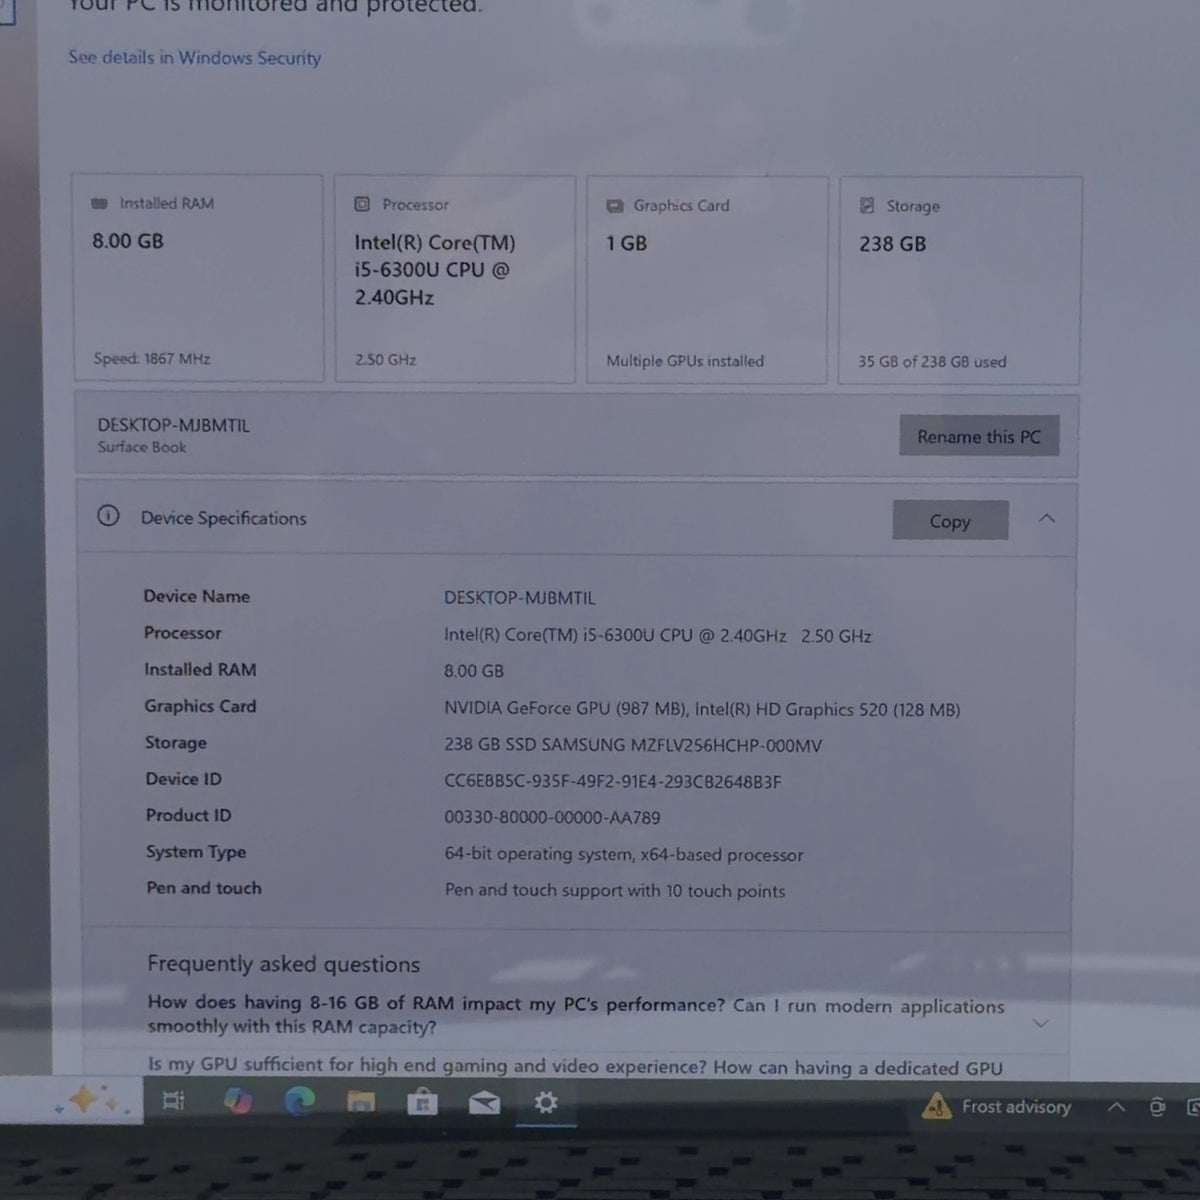Click the Pen and touch support value
1200x1200 pixels.
615,890
